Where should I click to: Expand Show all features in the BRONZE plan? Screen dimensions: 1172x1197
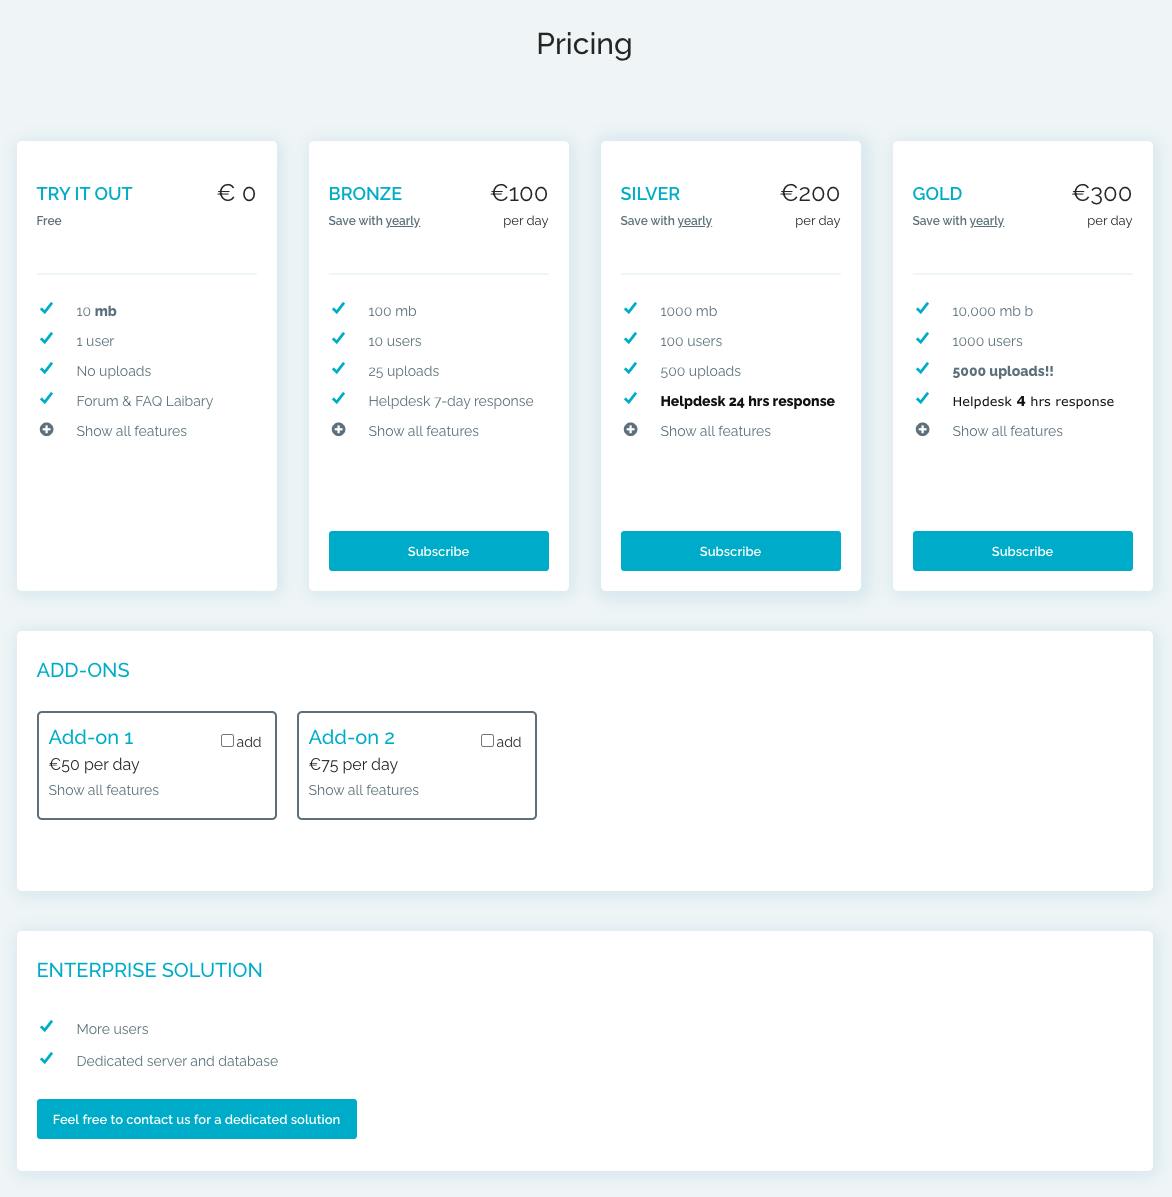click(423, 431)
